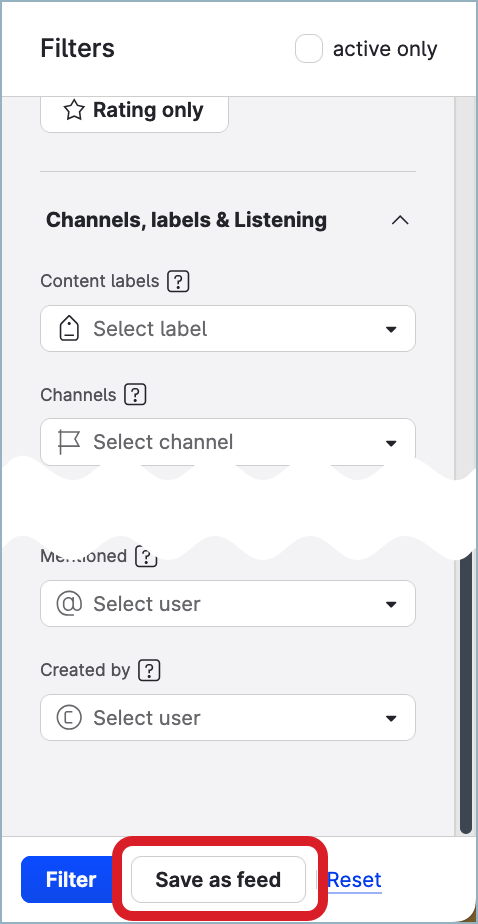Enable the active only checkbox

(309, 49)
